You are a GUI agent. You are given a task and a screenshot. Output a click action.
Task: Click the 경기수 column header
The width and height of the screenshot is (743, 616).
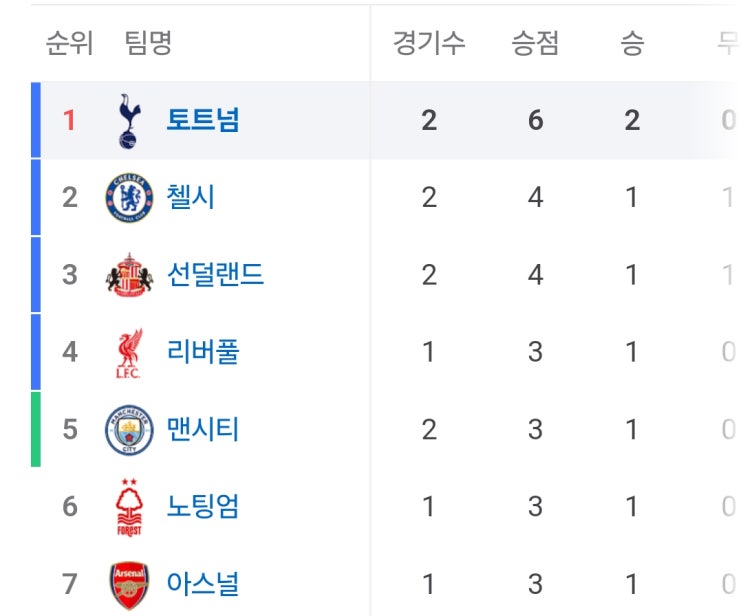[x=429, y=43]
